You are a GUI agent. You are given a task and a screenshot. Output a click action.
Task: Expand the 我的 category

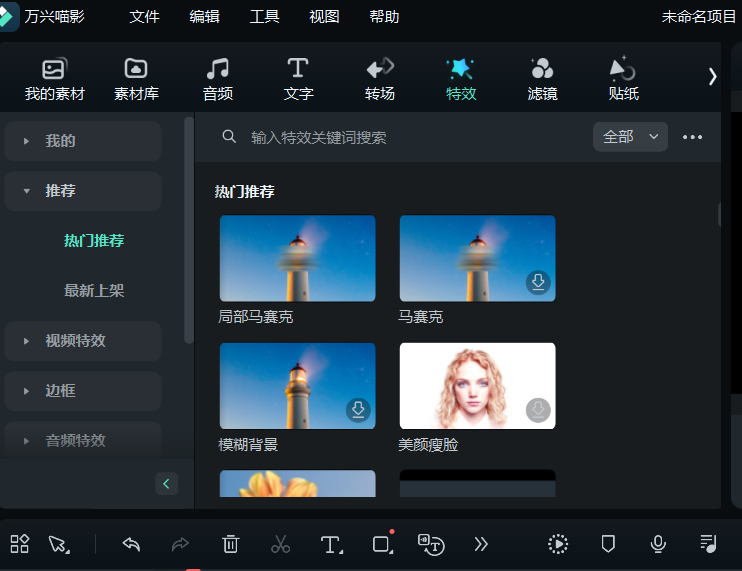point(83,141)
